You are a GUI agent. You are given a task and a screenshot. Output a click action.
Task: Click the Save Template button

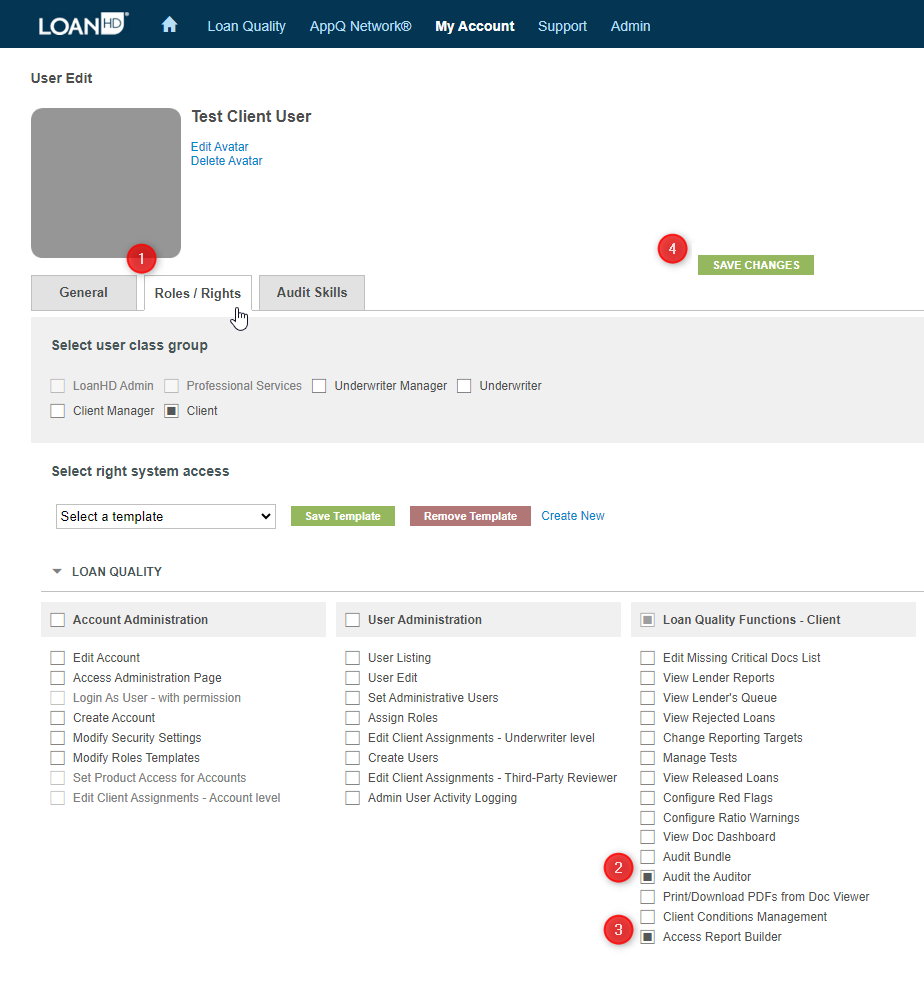coord(342,516)
